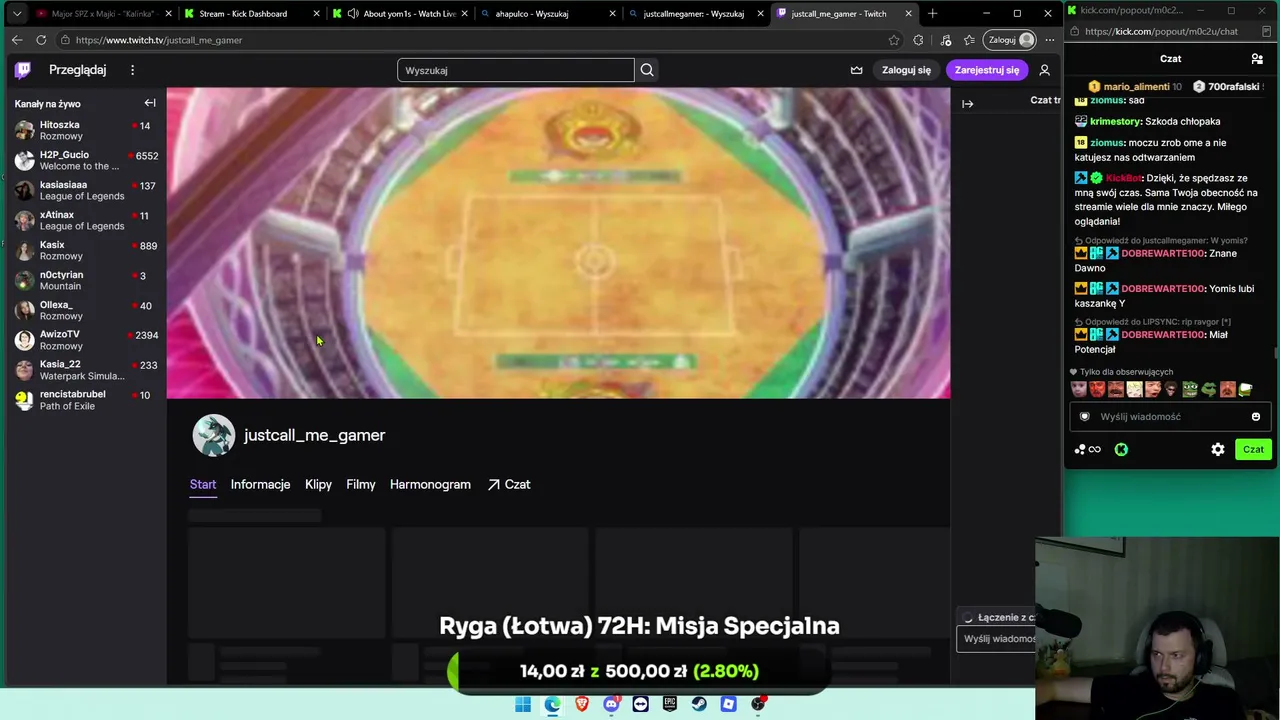This screenshot has width=1280, height=720.
Task: Click the Twitch Wyszukaj search field
Action: click(515, 70)
